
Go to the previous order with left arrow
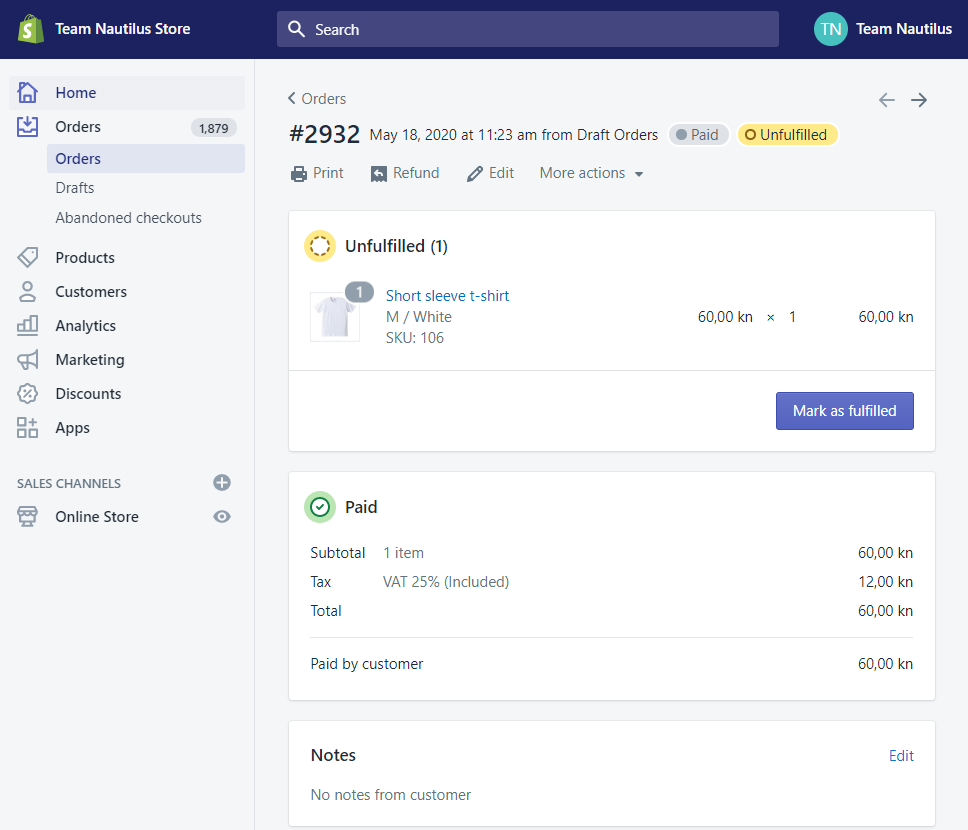pyautogui.click(x=886, y=100)
